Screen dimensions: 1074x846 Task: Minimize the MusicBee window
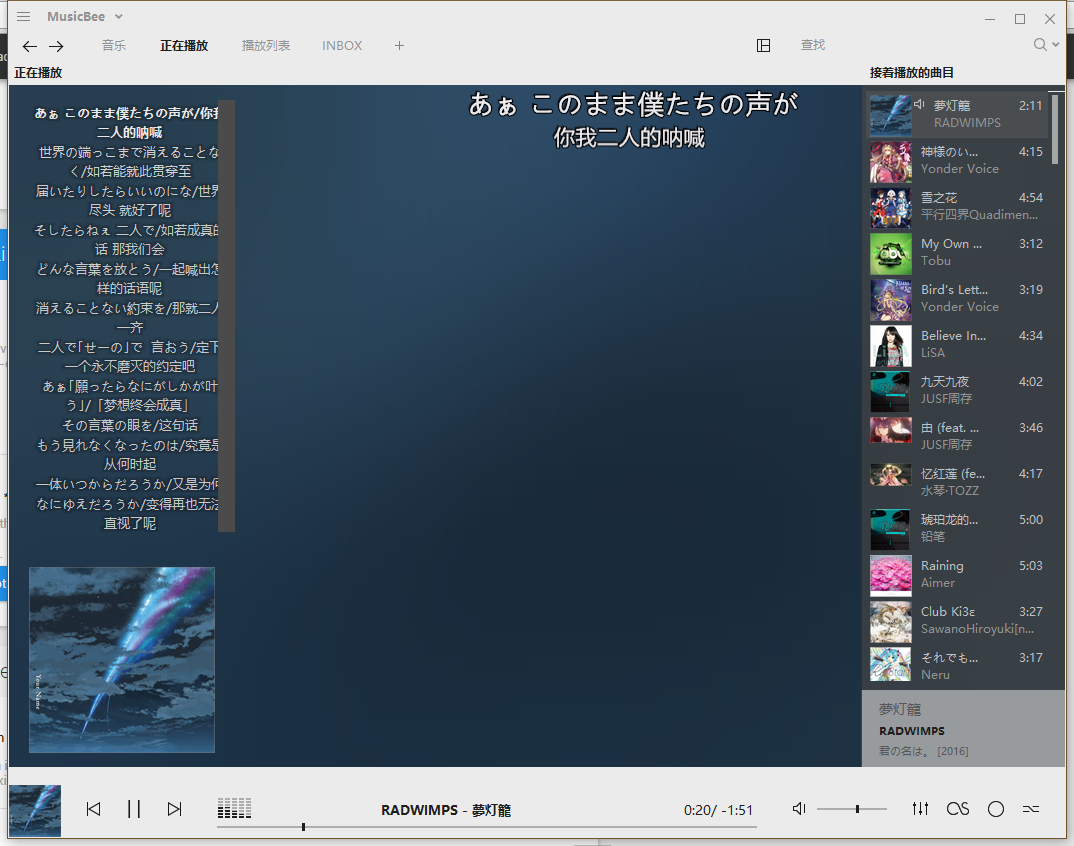(990, 19)
